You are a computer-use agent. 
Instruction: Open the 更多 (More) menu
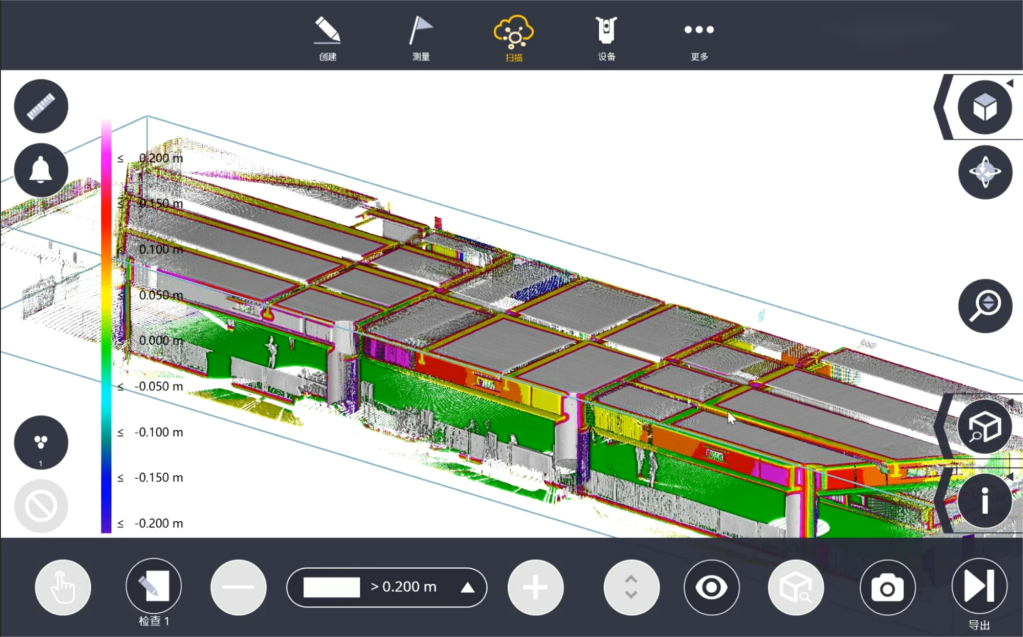pyautogui.click(x=699, y=40)
